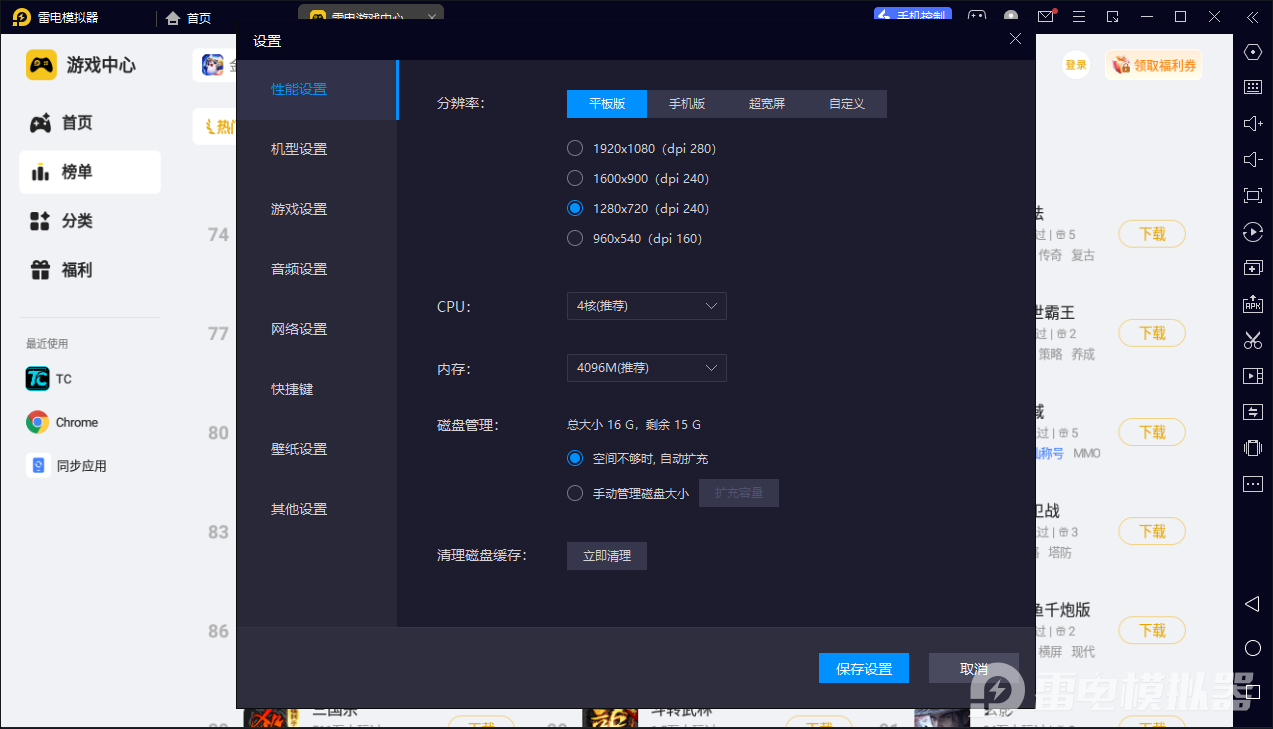Select 手动管理磁盘大小 radio option

point(627,493)
